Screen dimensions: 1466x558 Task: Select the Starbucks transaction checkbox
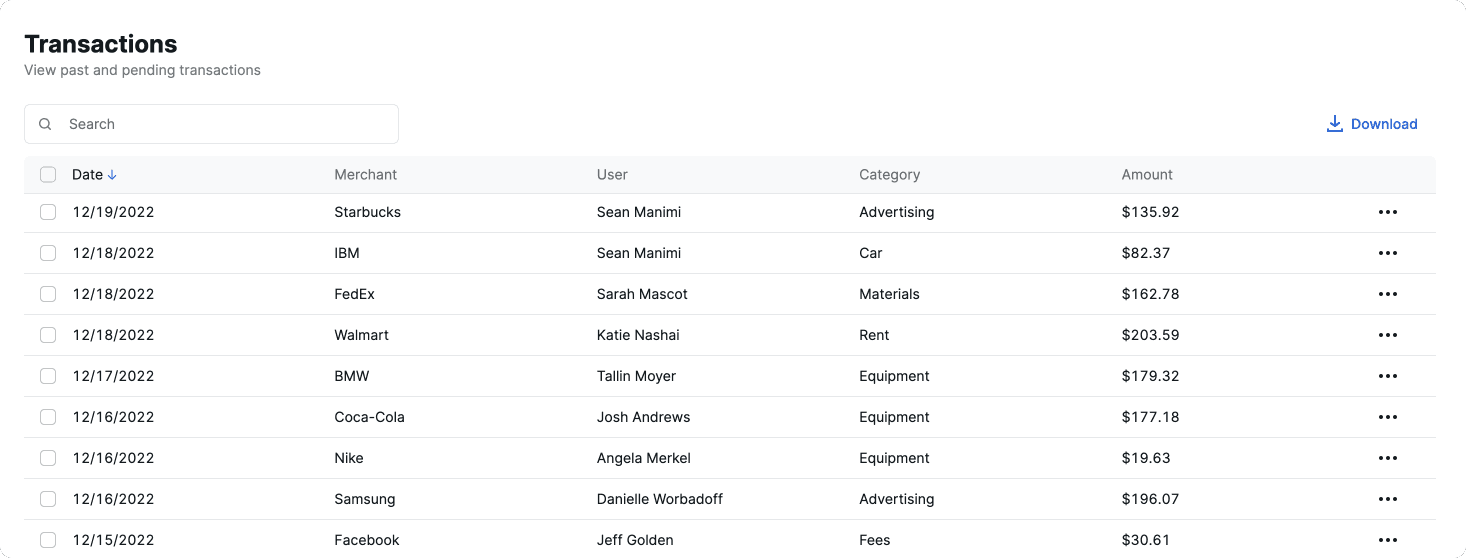click(48, 212)
